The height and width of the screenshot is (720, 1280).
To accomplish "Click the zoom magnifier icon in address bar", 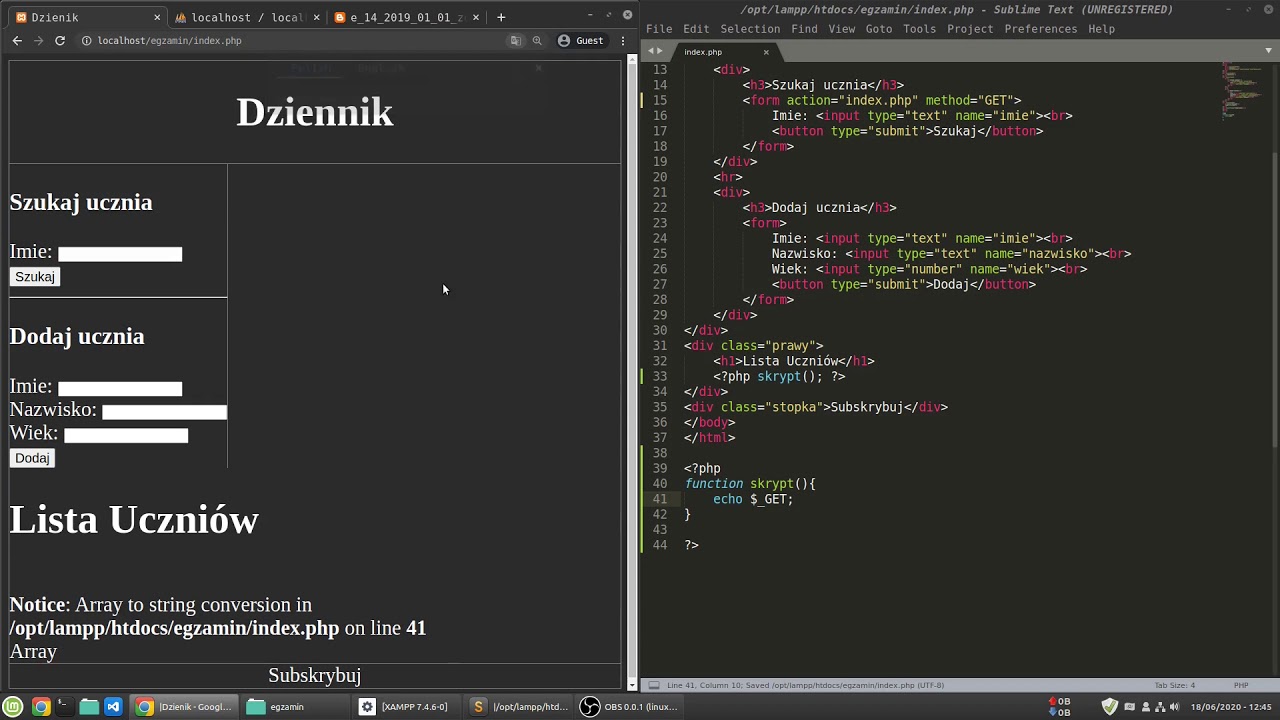I will (537, 41).
